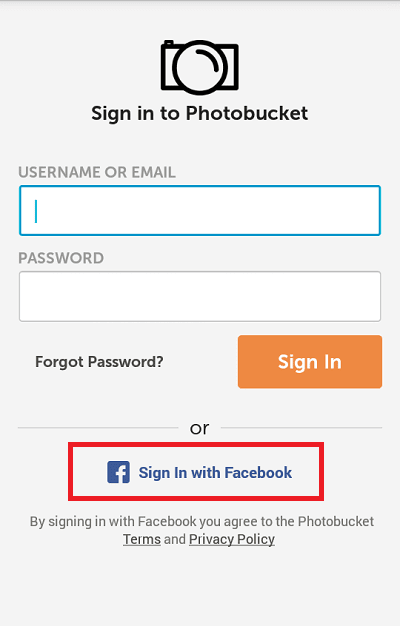Image resolution: width=400 pixels, height=626 pixels.
Task: Click the divider line left of "or"
Action: coord(98,428)
